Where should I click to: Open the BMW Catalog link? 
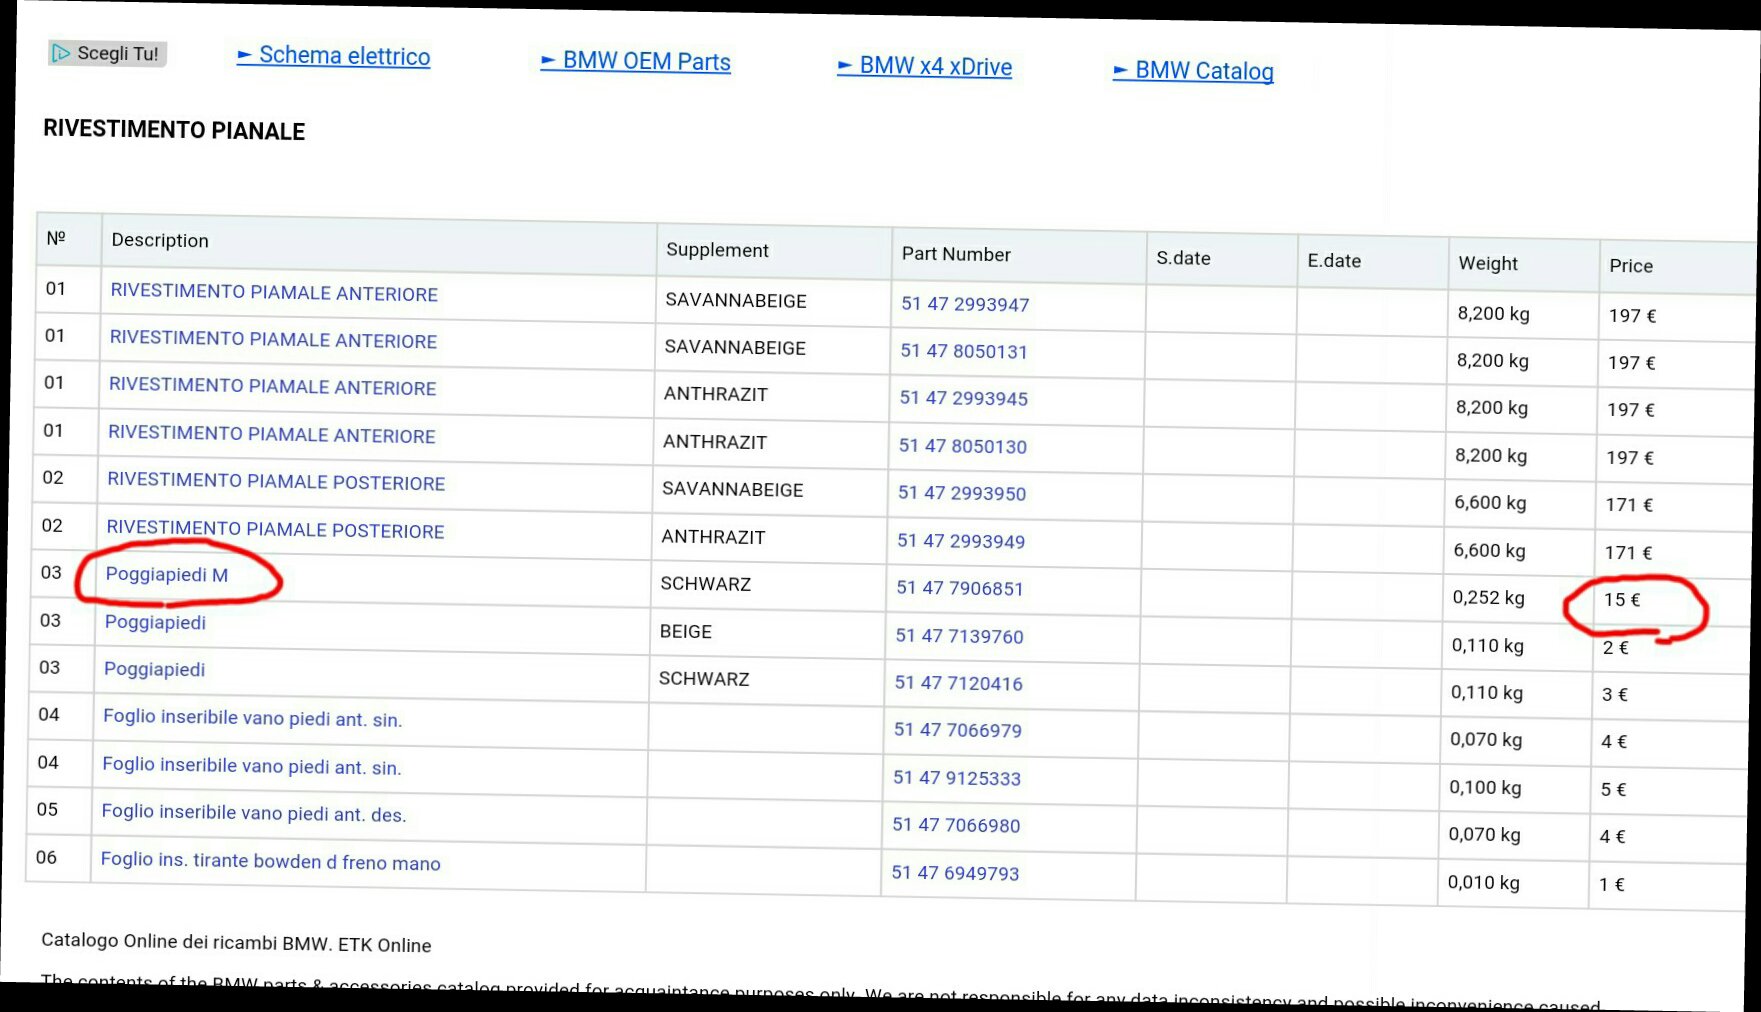click(1193, 71)
